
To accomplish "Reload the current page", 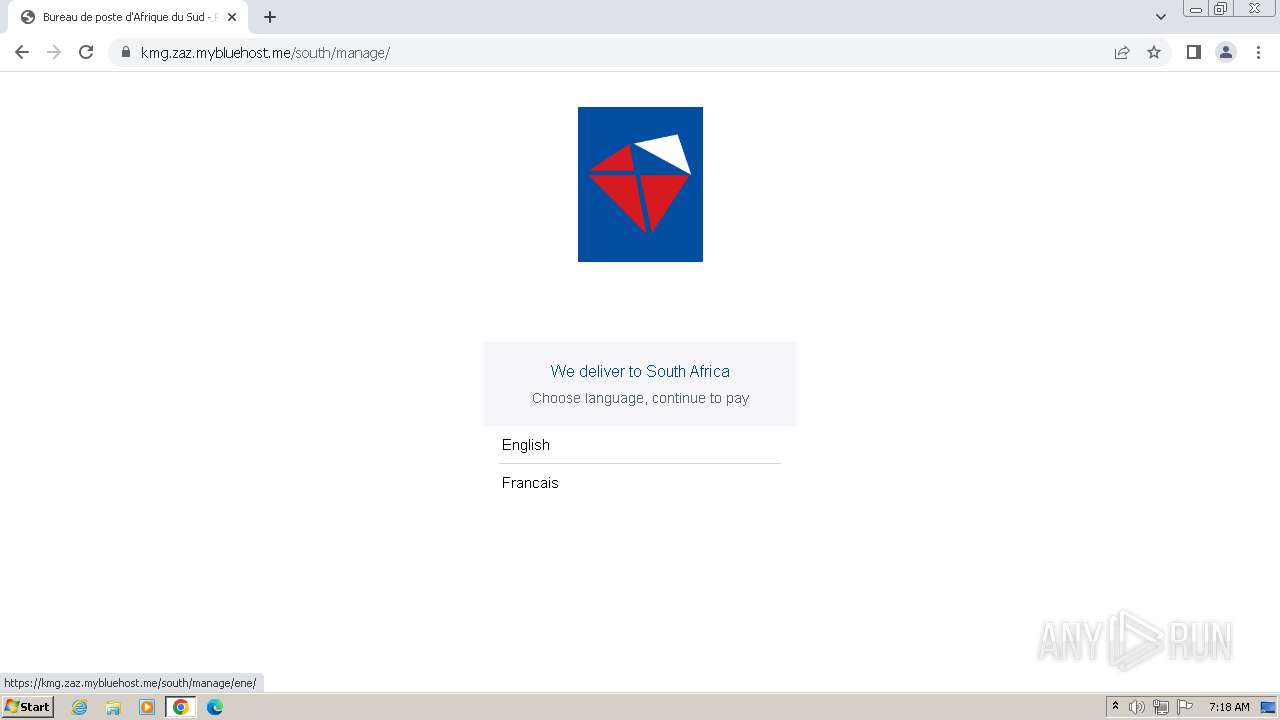I will pos(86,52).
